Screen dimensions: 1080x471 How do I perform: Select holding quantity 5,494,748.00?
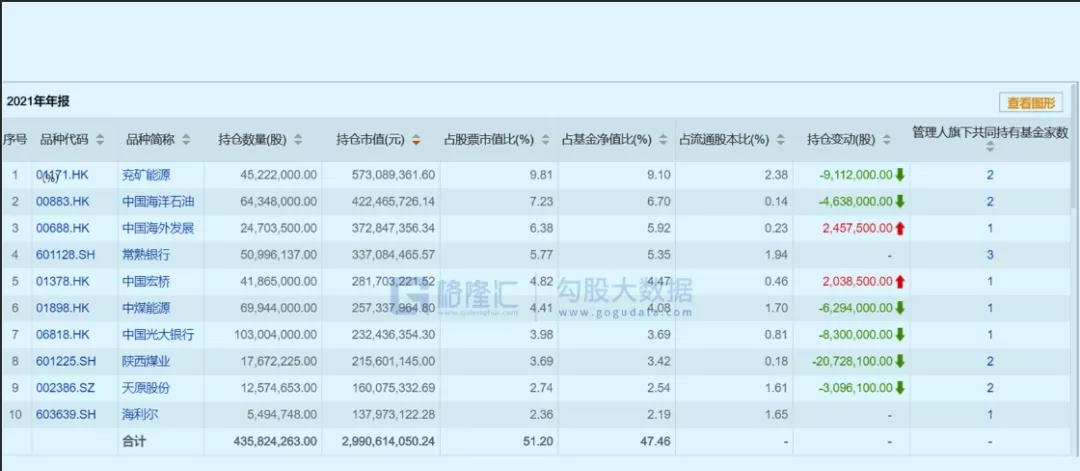pos(282,415)
